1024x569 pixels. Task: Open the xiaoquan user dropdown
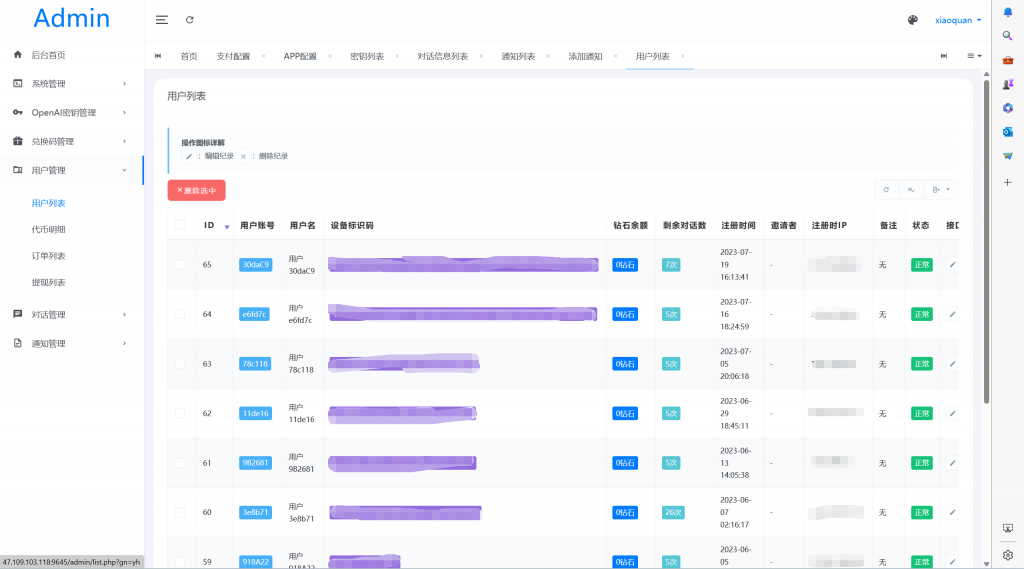(x=958, y=20)
